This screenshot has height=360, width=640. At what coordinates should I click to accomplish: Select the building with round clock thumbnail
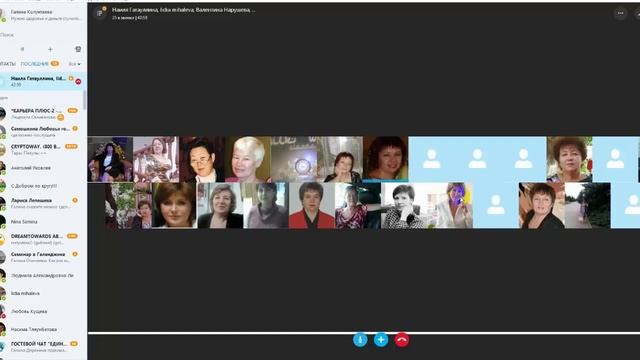pos(294,159)
